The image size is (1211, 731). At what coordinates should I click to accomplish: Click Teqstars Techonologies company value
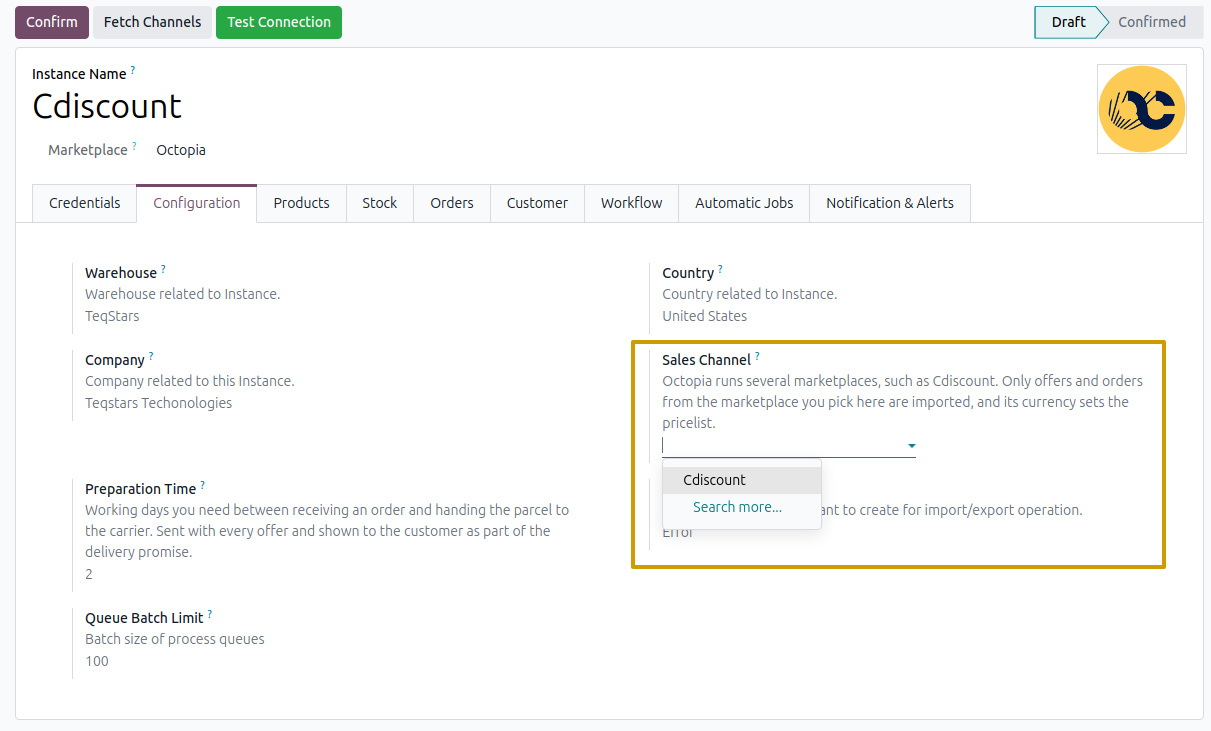158,403
